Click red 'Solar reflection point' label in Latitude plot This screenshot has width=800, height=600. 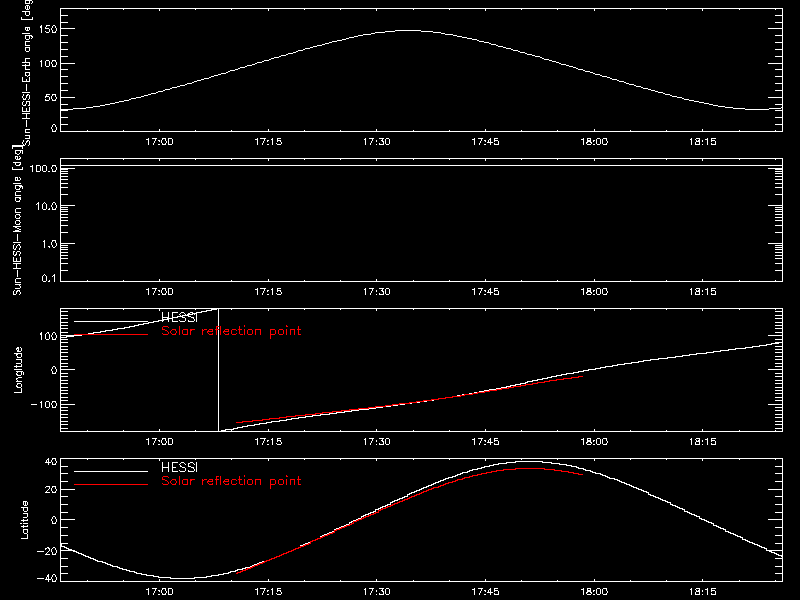tap(231, 481)
